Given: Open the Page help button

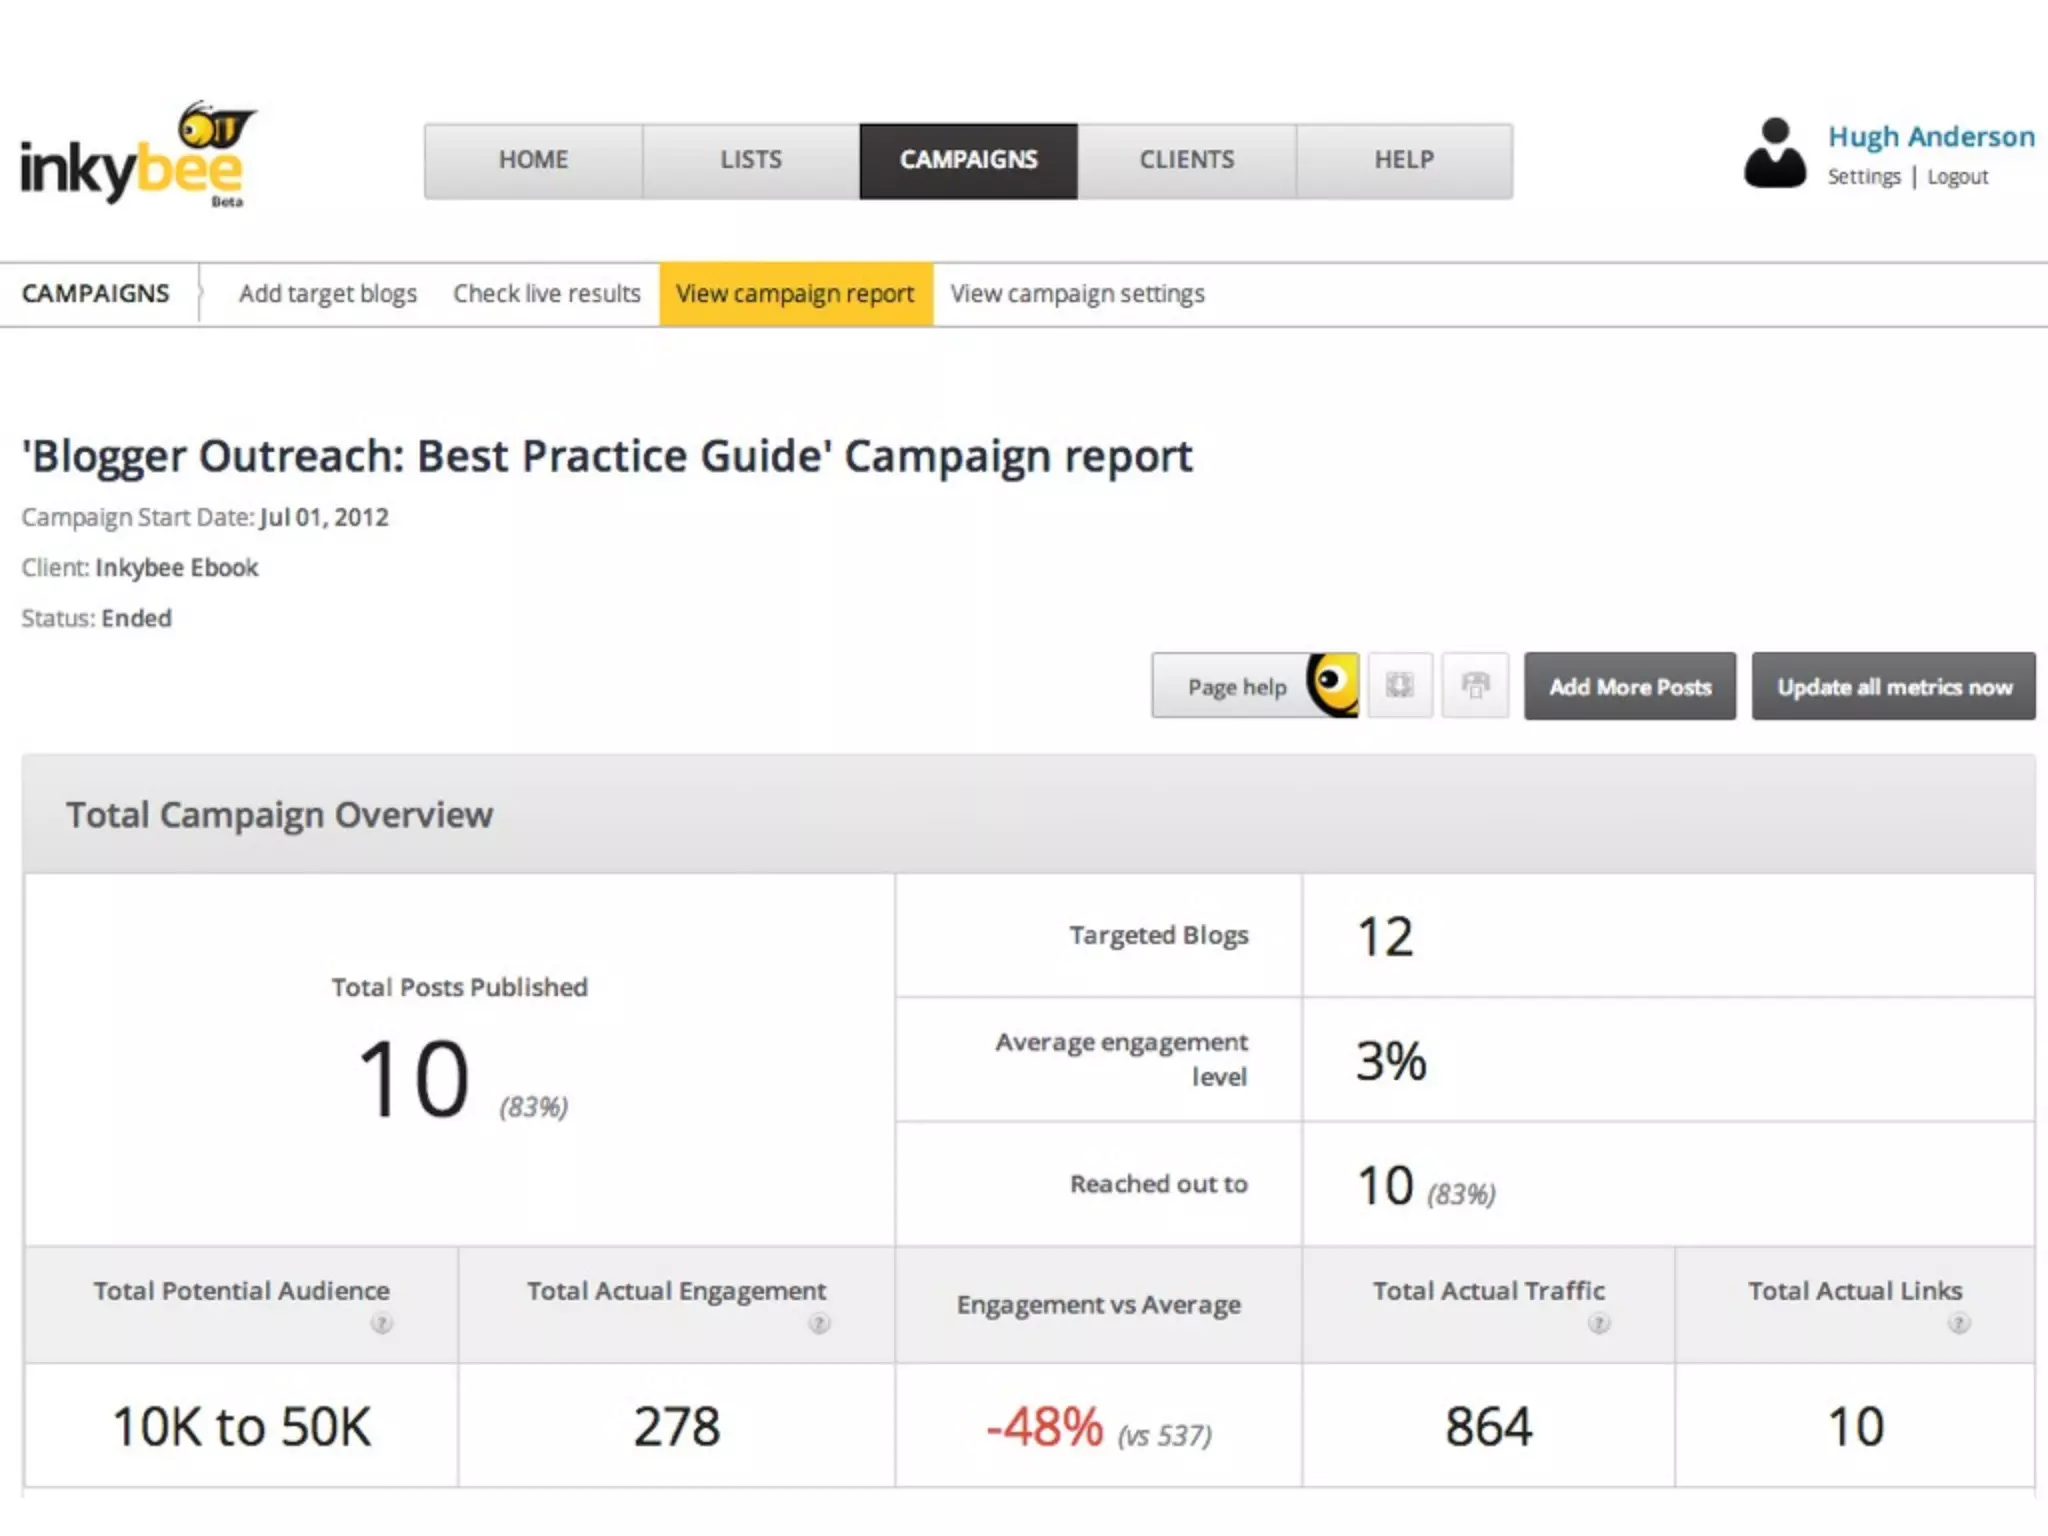Looking at the screenshot, I should (1254, 686).
